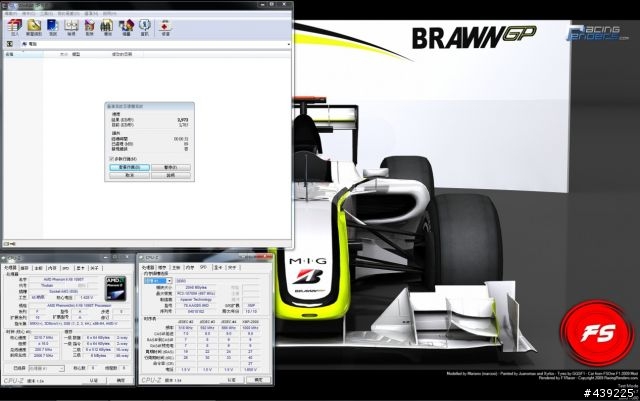
Task: Click the XMP-2000 column header in SPD timings
Action: [250, 322]
